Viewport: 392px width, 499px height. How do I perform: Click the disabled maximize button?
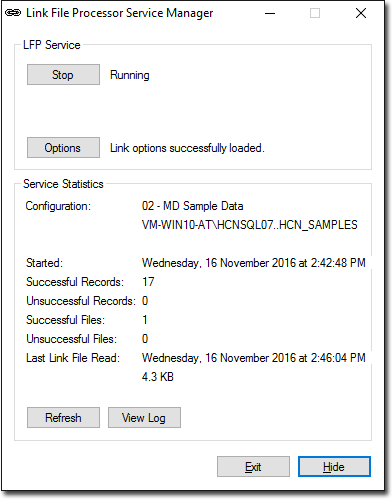coord(315,13)
